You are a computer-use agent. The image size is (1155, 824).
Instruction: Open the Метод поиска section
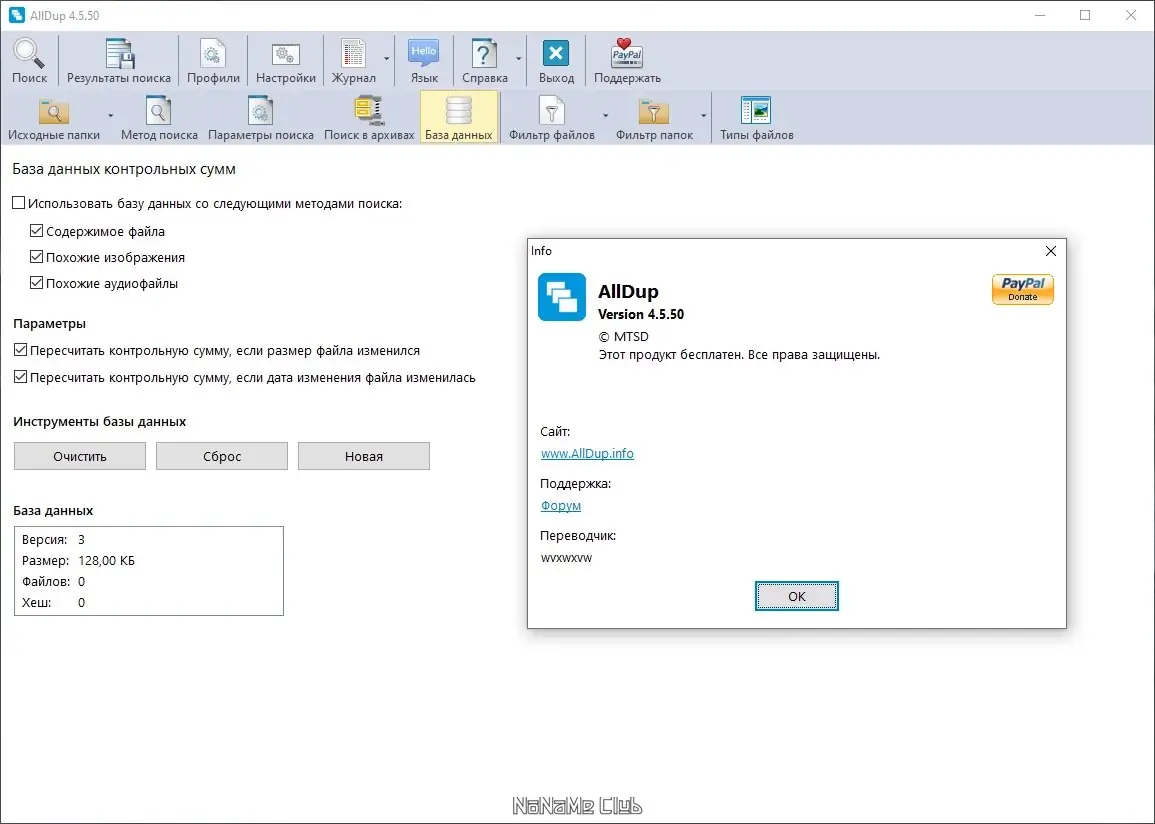(x=159, y=118)
